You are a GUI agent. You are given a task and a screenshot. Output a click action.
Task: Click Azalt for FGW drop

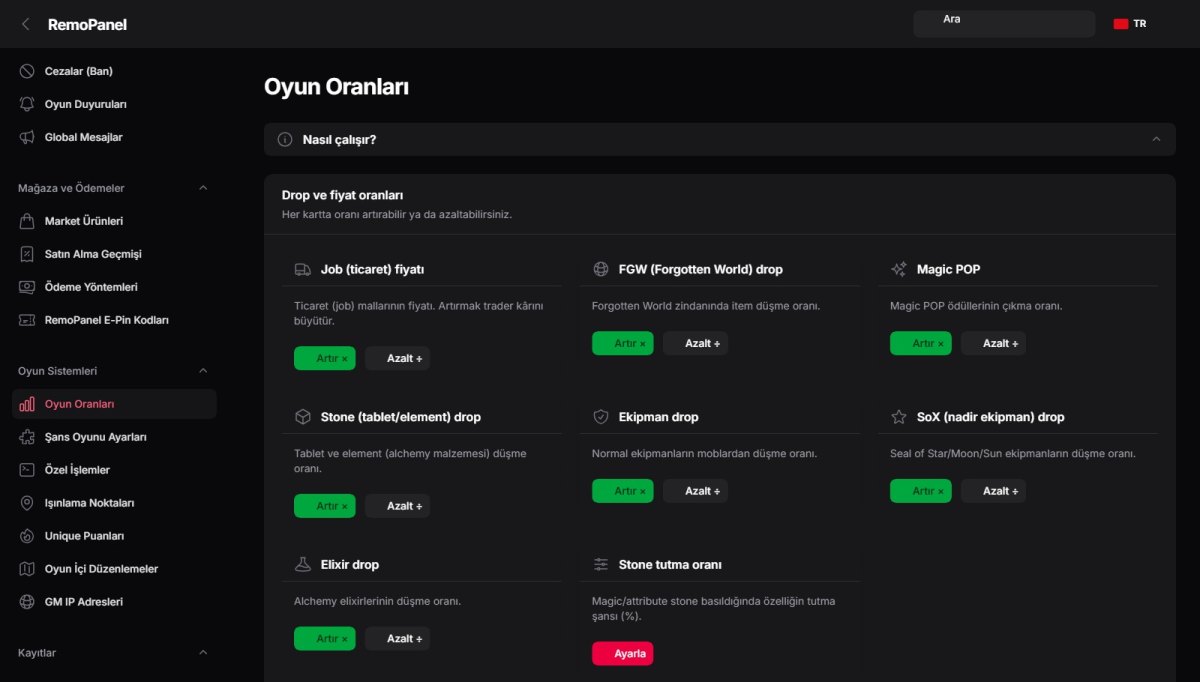coord(695,343)
